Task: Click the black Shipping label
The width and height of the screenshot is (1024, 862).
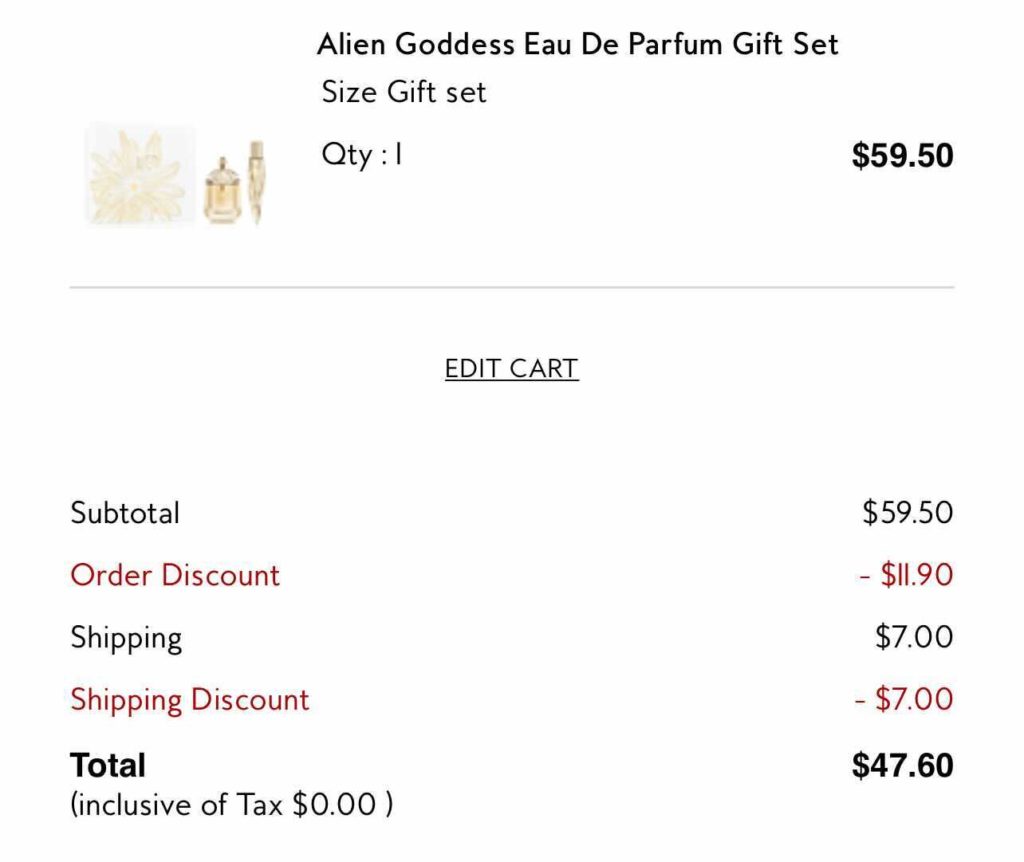Action: 126,638
